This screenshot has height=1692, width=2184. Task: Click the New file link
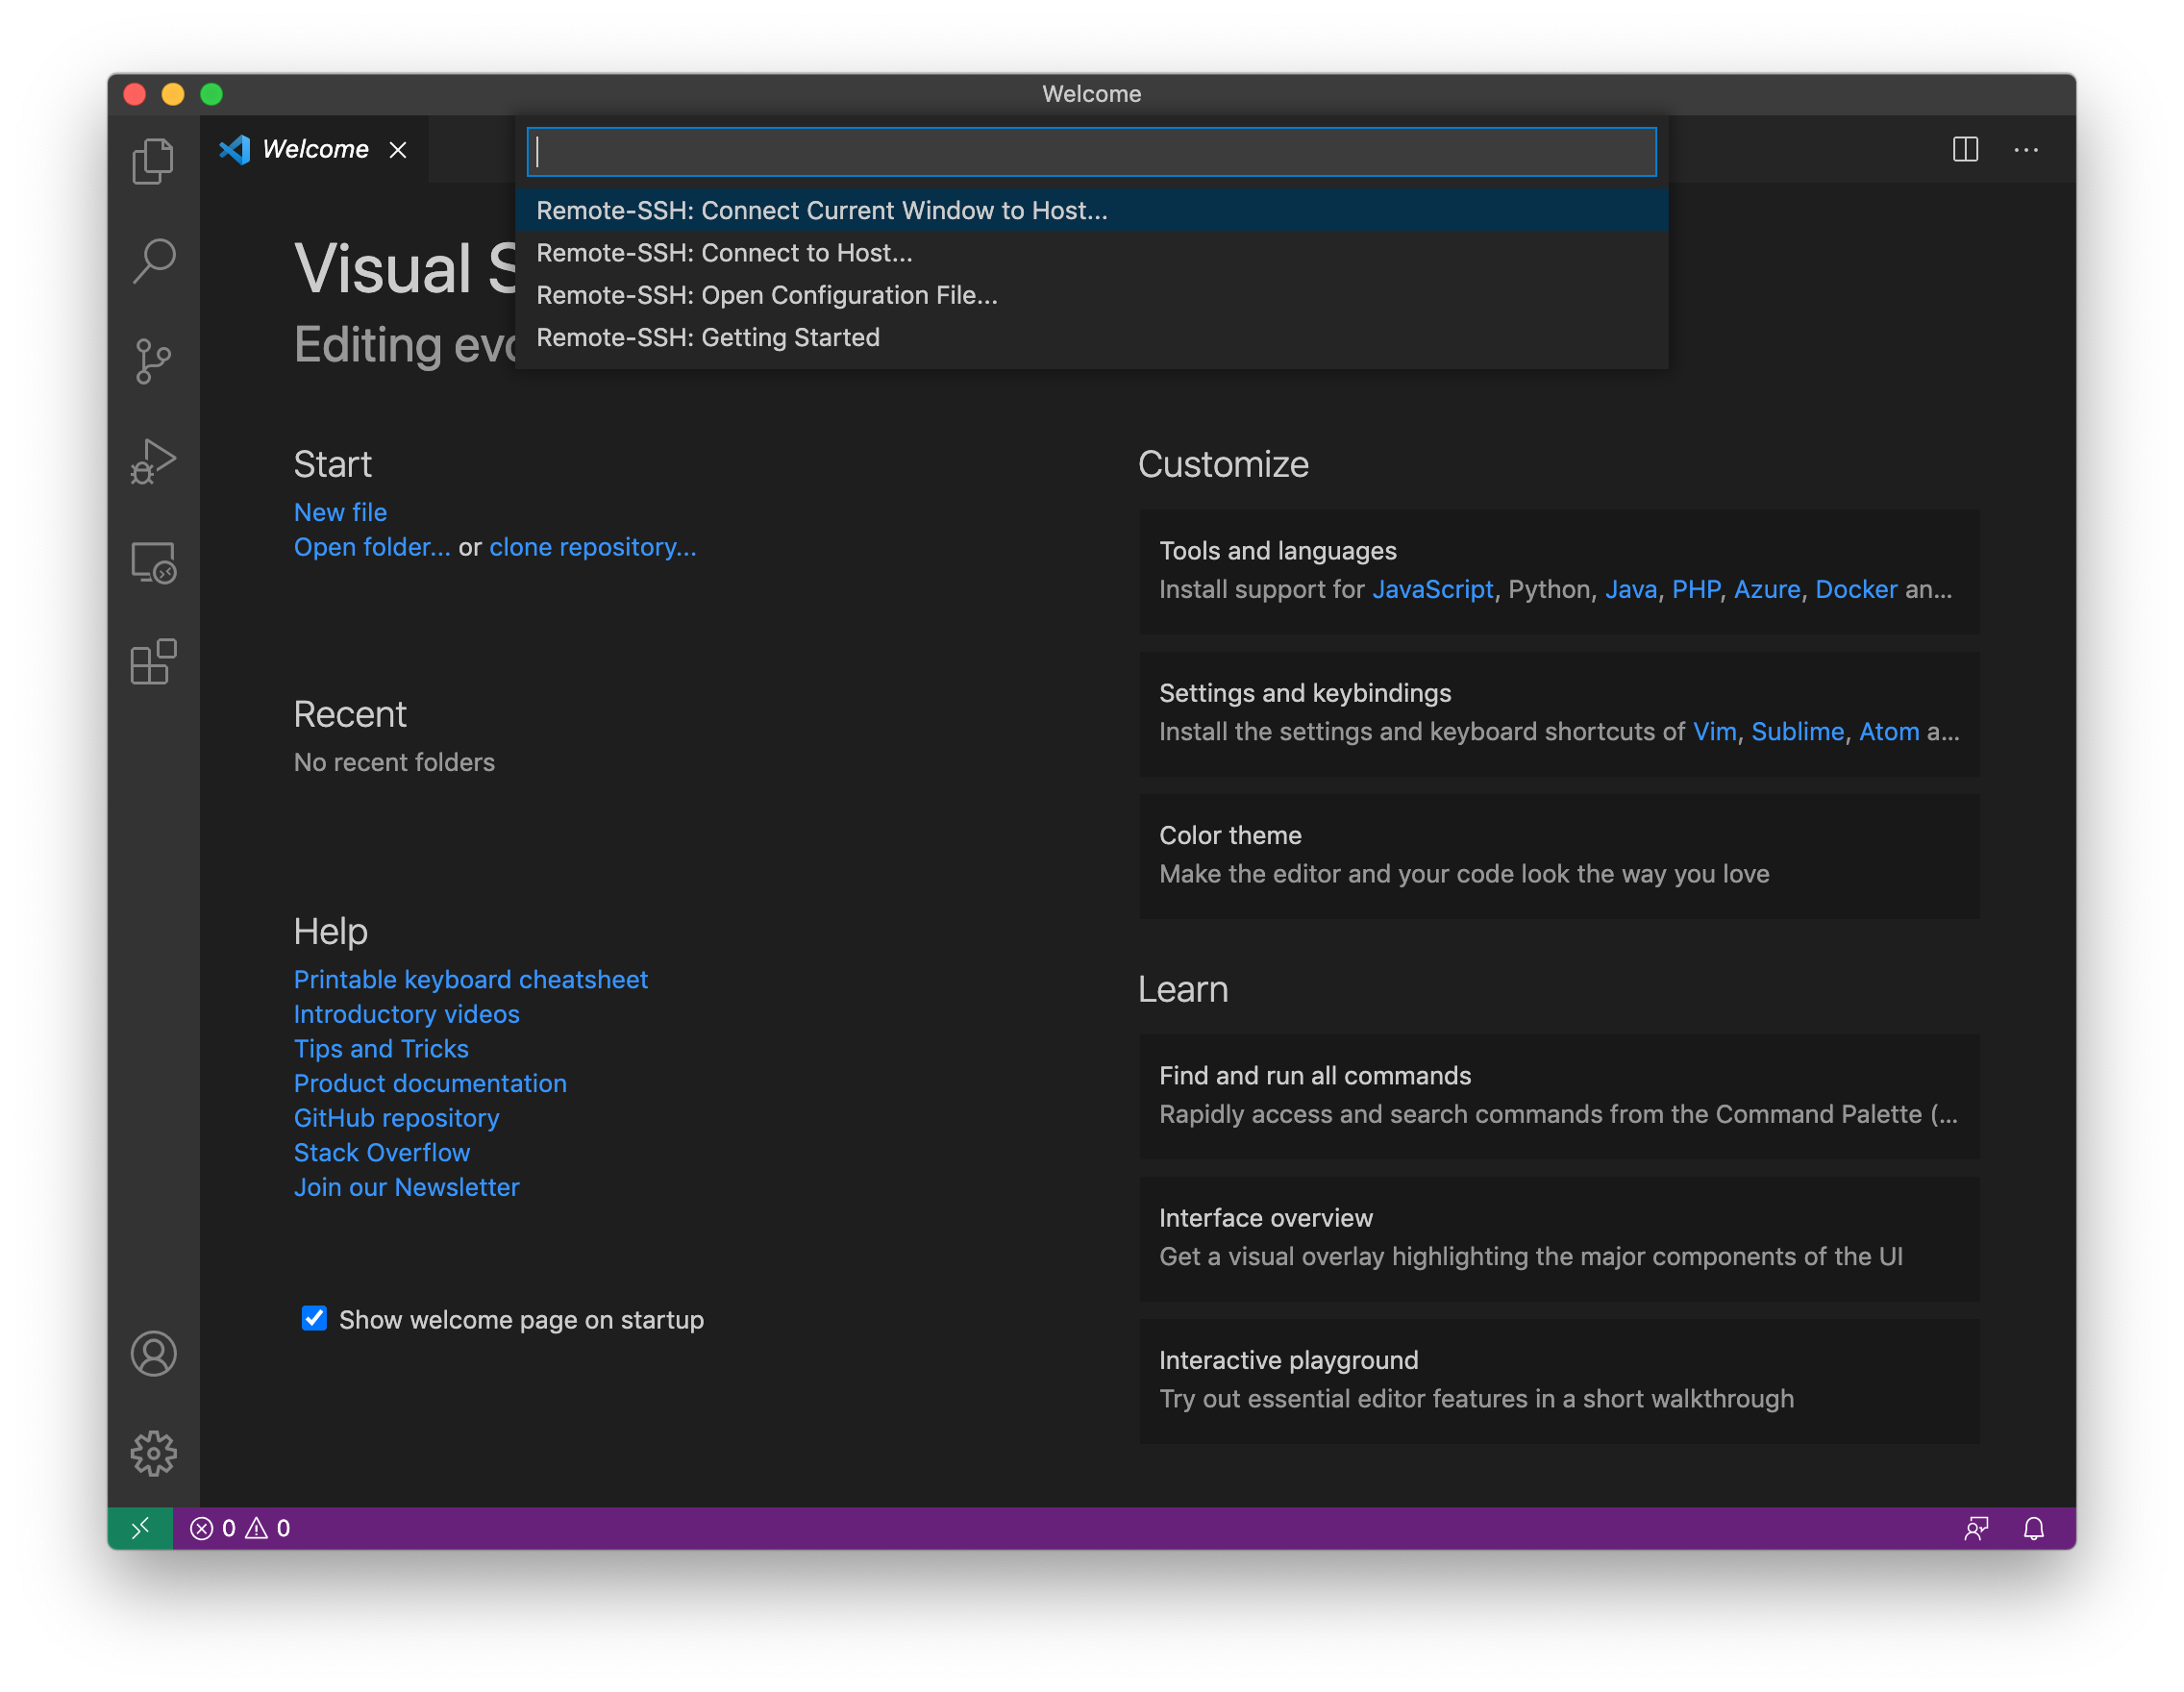tap(340, 512)
